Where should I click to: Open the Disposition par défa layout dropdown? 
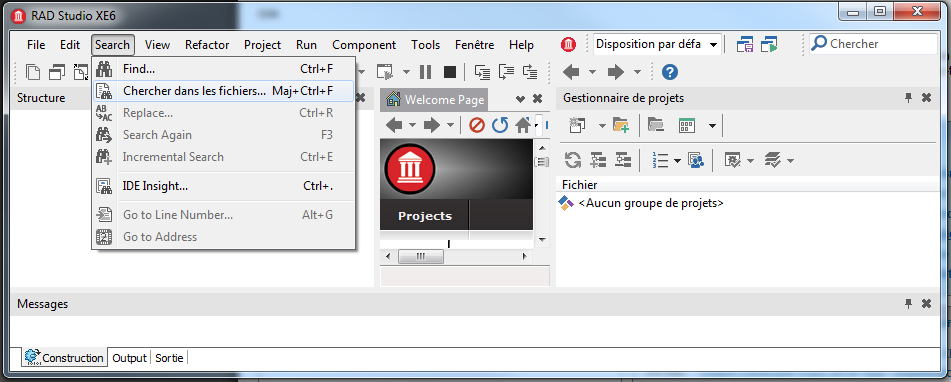pyautogui.click(x=713, y=44)
